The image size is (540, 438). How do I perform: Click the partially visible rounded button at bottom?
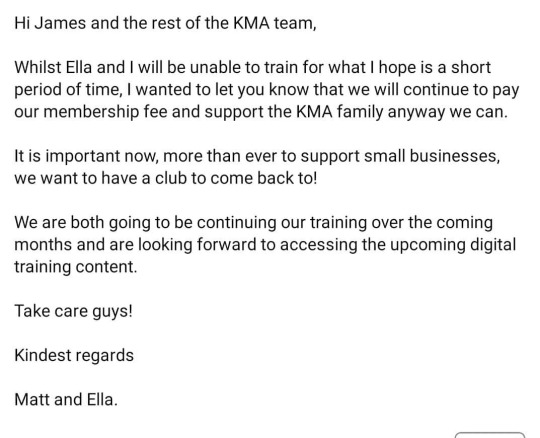490,435
